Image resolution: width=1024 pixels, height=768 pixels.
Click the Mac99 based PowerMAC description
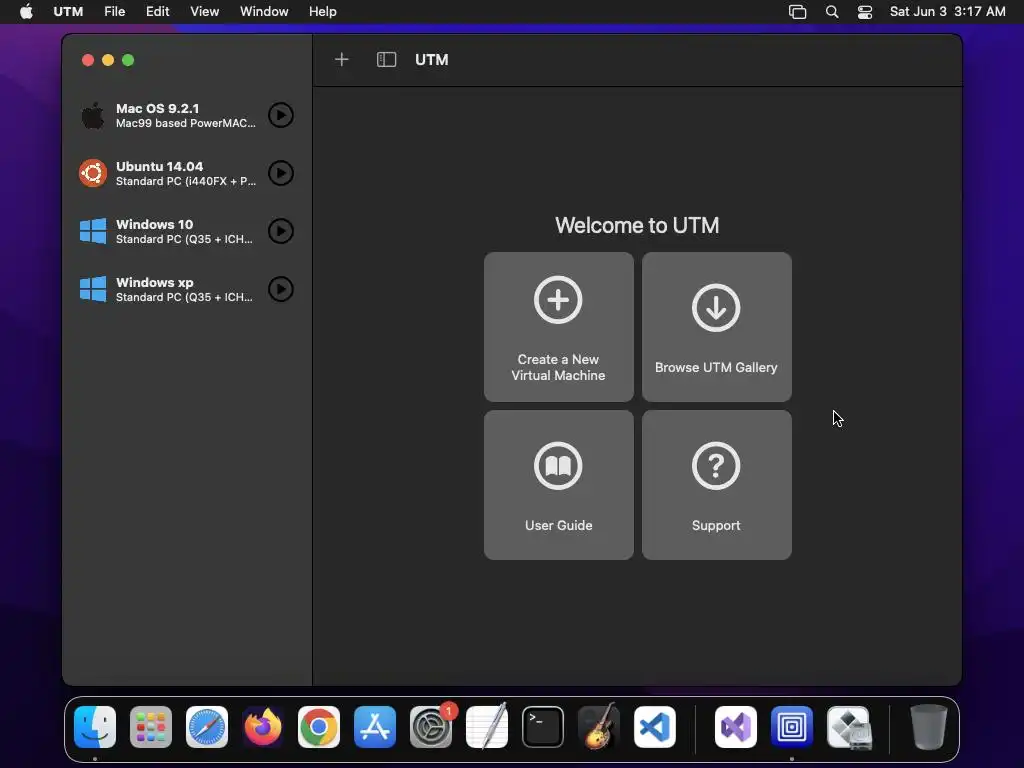click(x=185, y=123)
